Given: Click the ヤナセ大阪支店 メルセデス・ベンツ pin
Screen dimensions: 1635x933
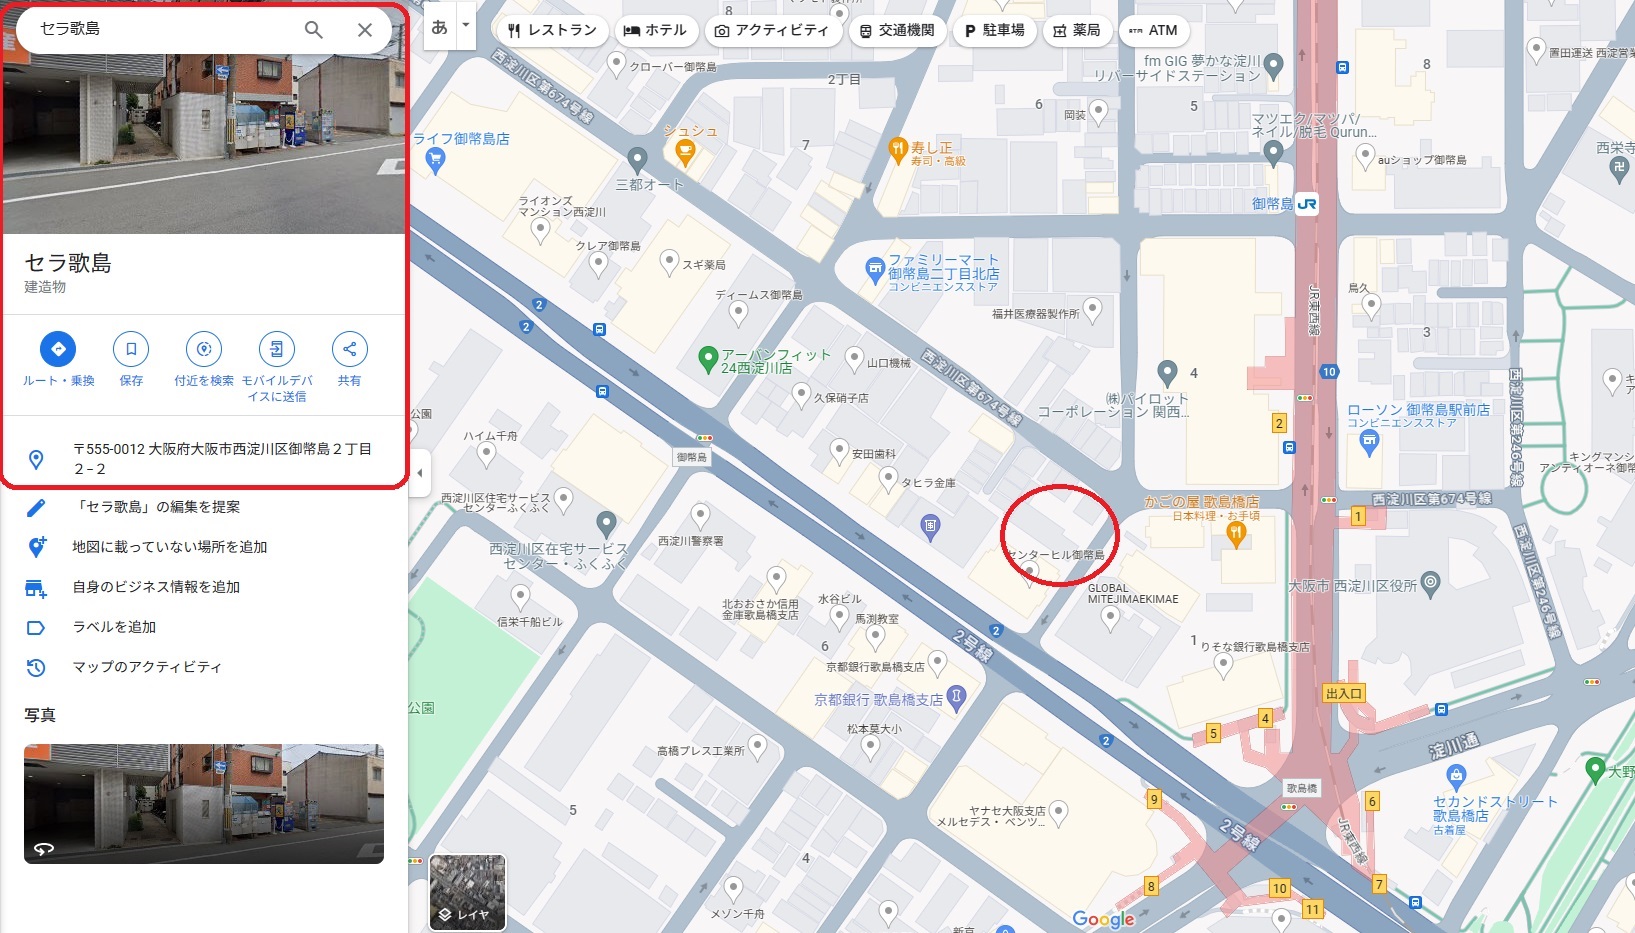Looking at the screenshot, I should pyautogui.click(x=1059, y=812).
